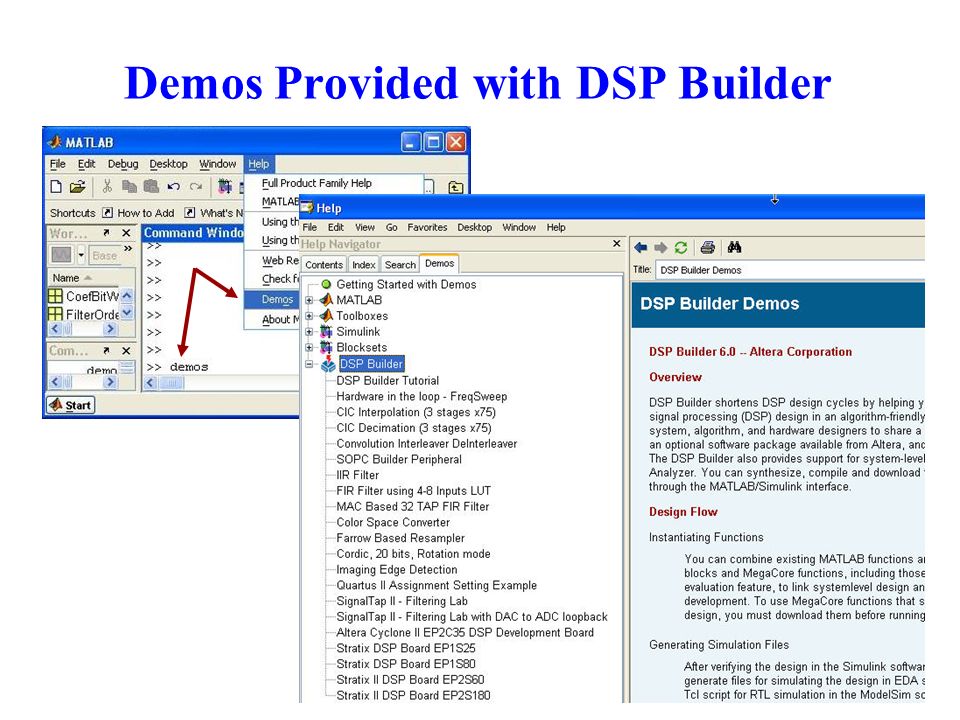Viewport: 960px width, 720px height.
Task: Click the Print icon in Help browser
Action: [x=708, y=247]
